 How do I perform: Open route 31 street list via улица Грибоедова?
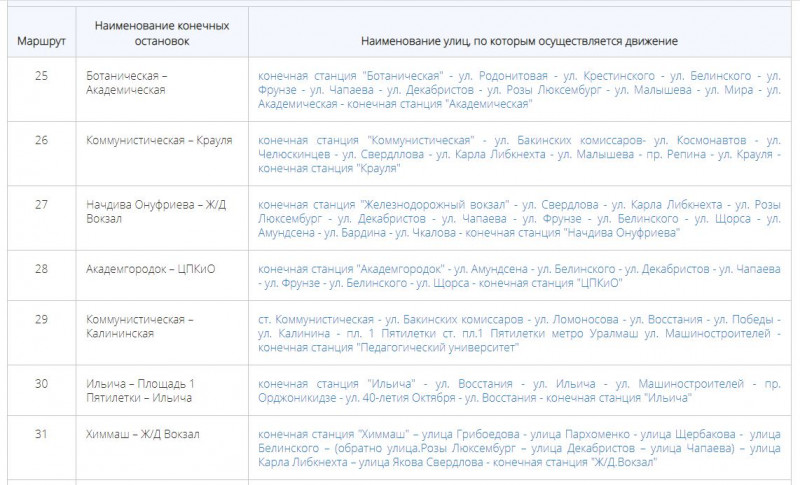518,449
